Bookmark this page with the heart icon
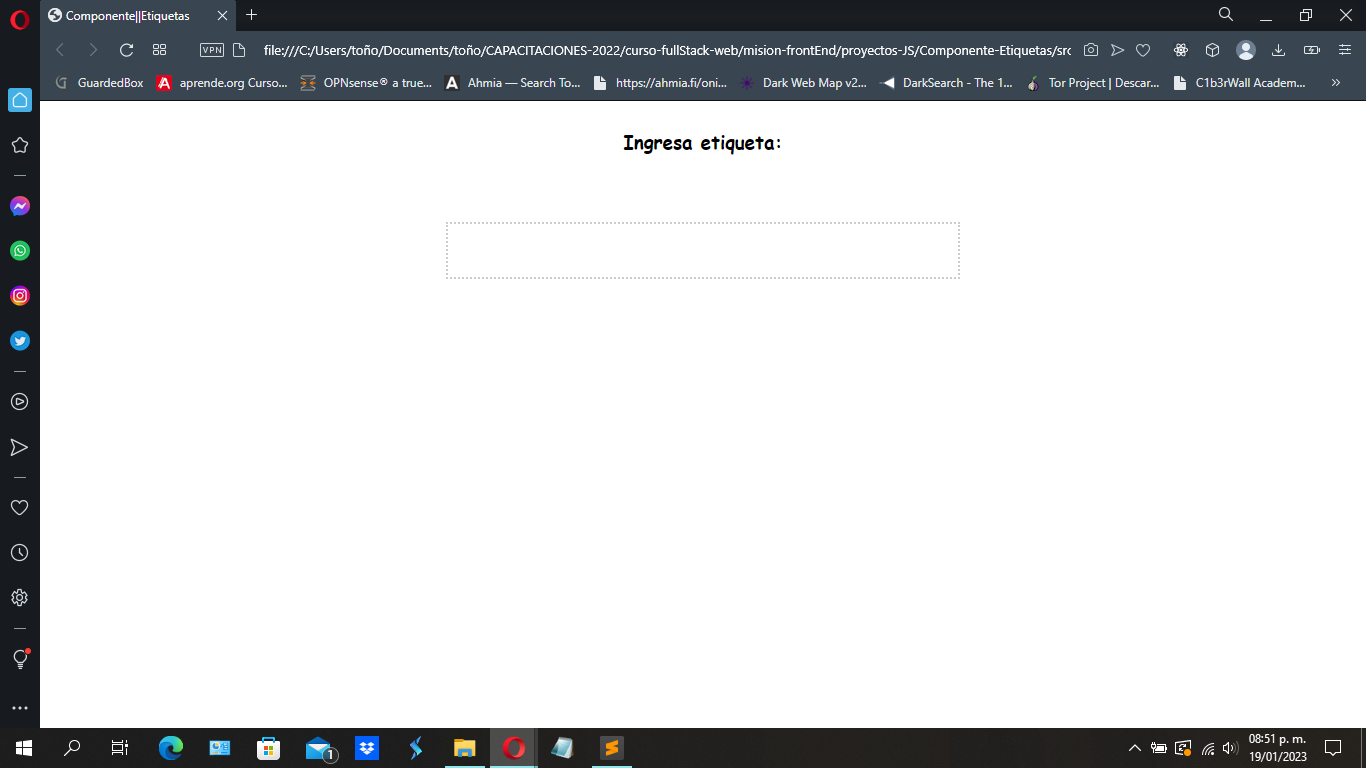 click(1143, 50)
